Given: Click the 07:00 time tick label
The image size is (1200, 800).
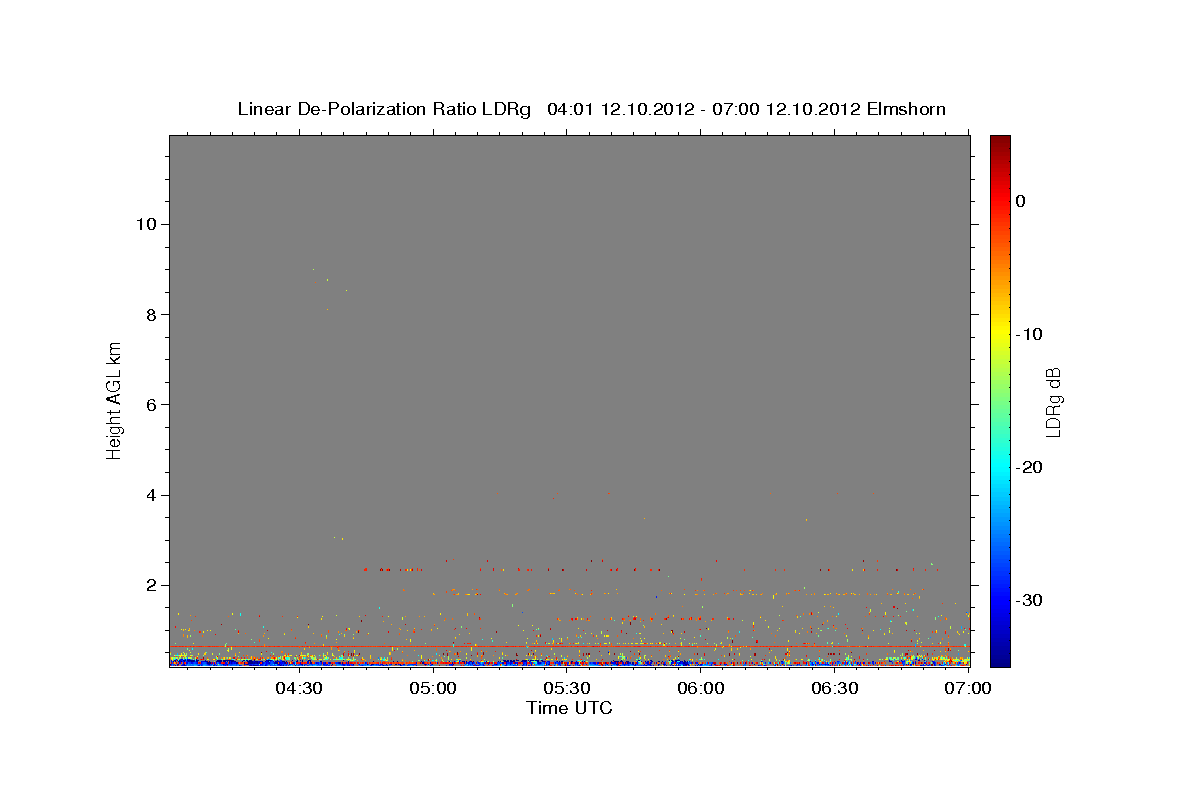Looking at the screenshot, I should click(x=968, y=688).
